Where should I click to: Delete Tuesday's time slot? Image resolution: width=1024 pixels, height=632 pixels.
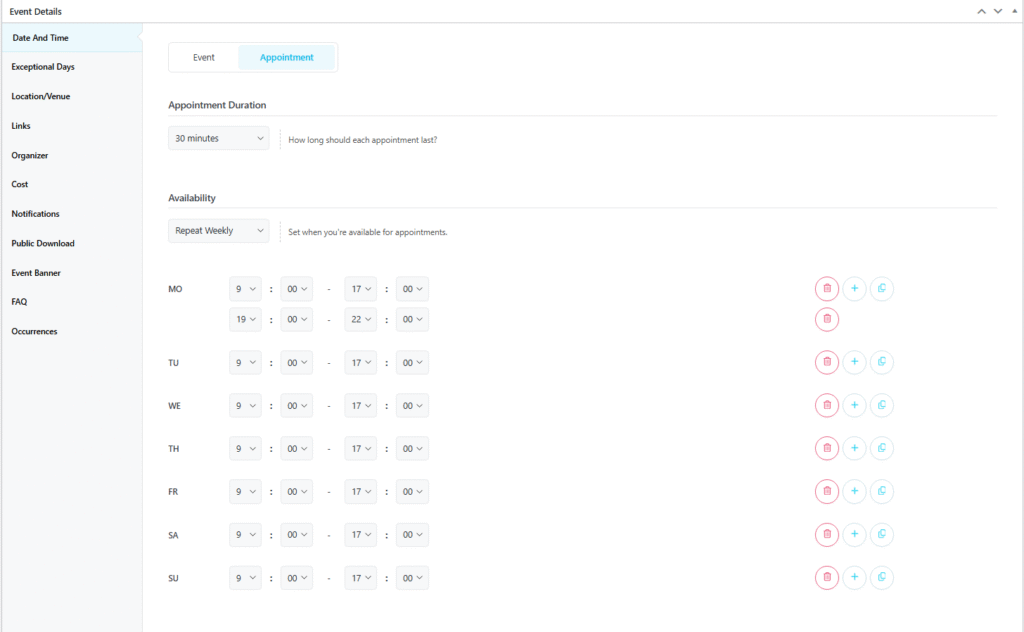tap(827, 362)
